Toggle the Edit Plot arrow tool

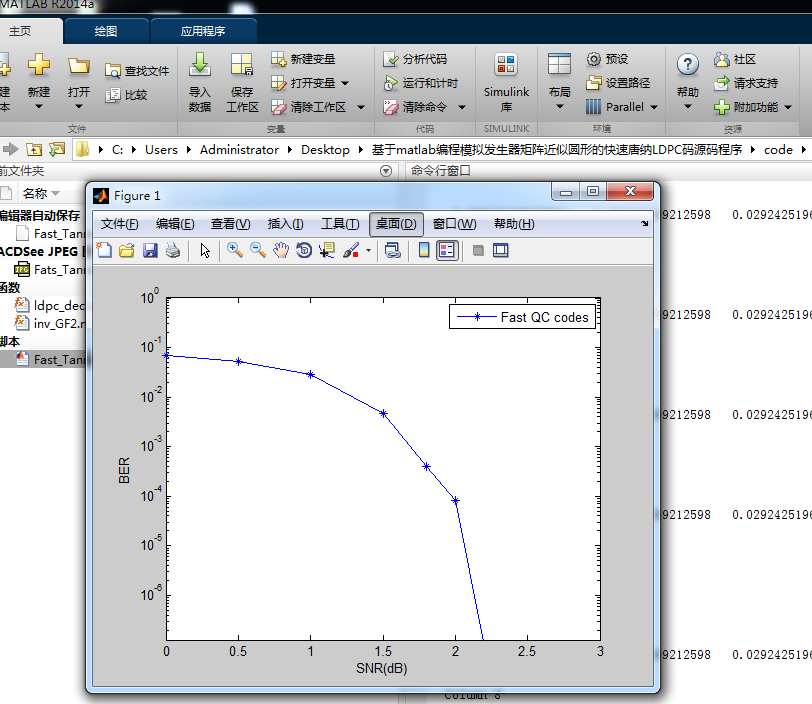pos(205,251)
